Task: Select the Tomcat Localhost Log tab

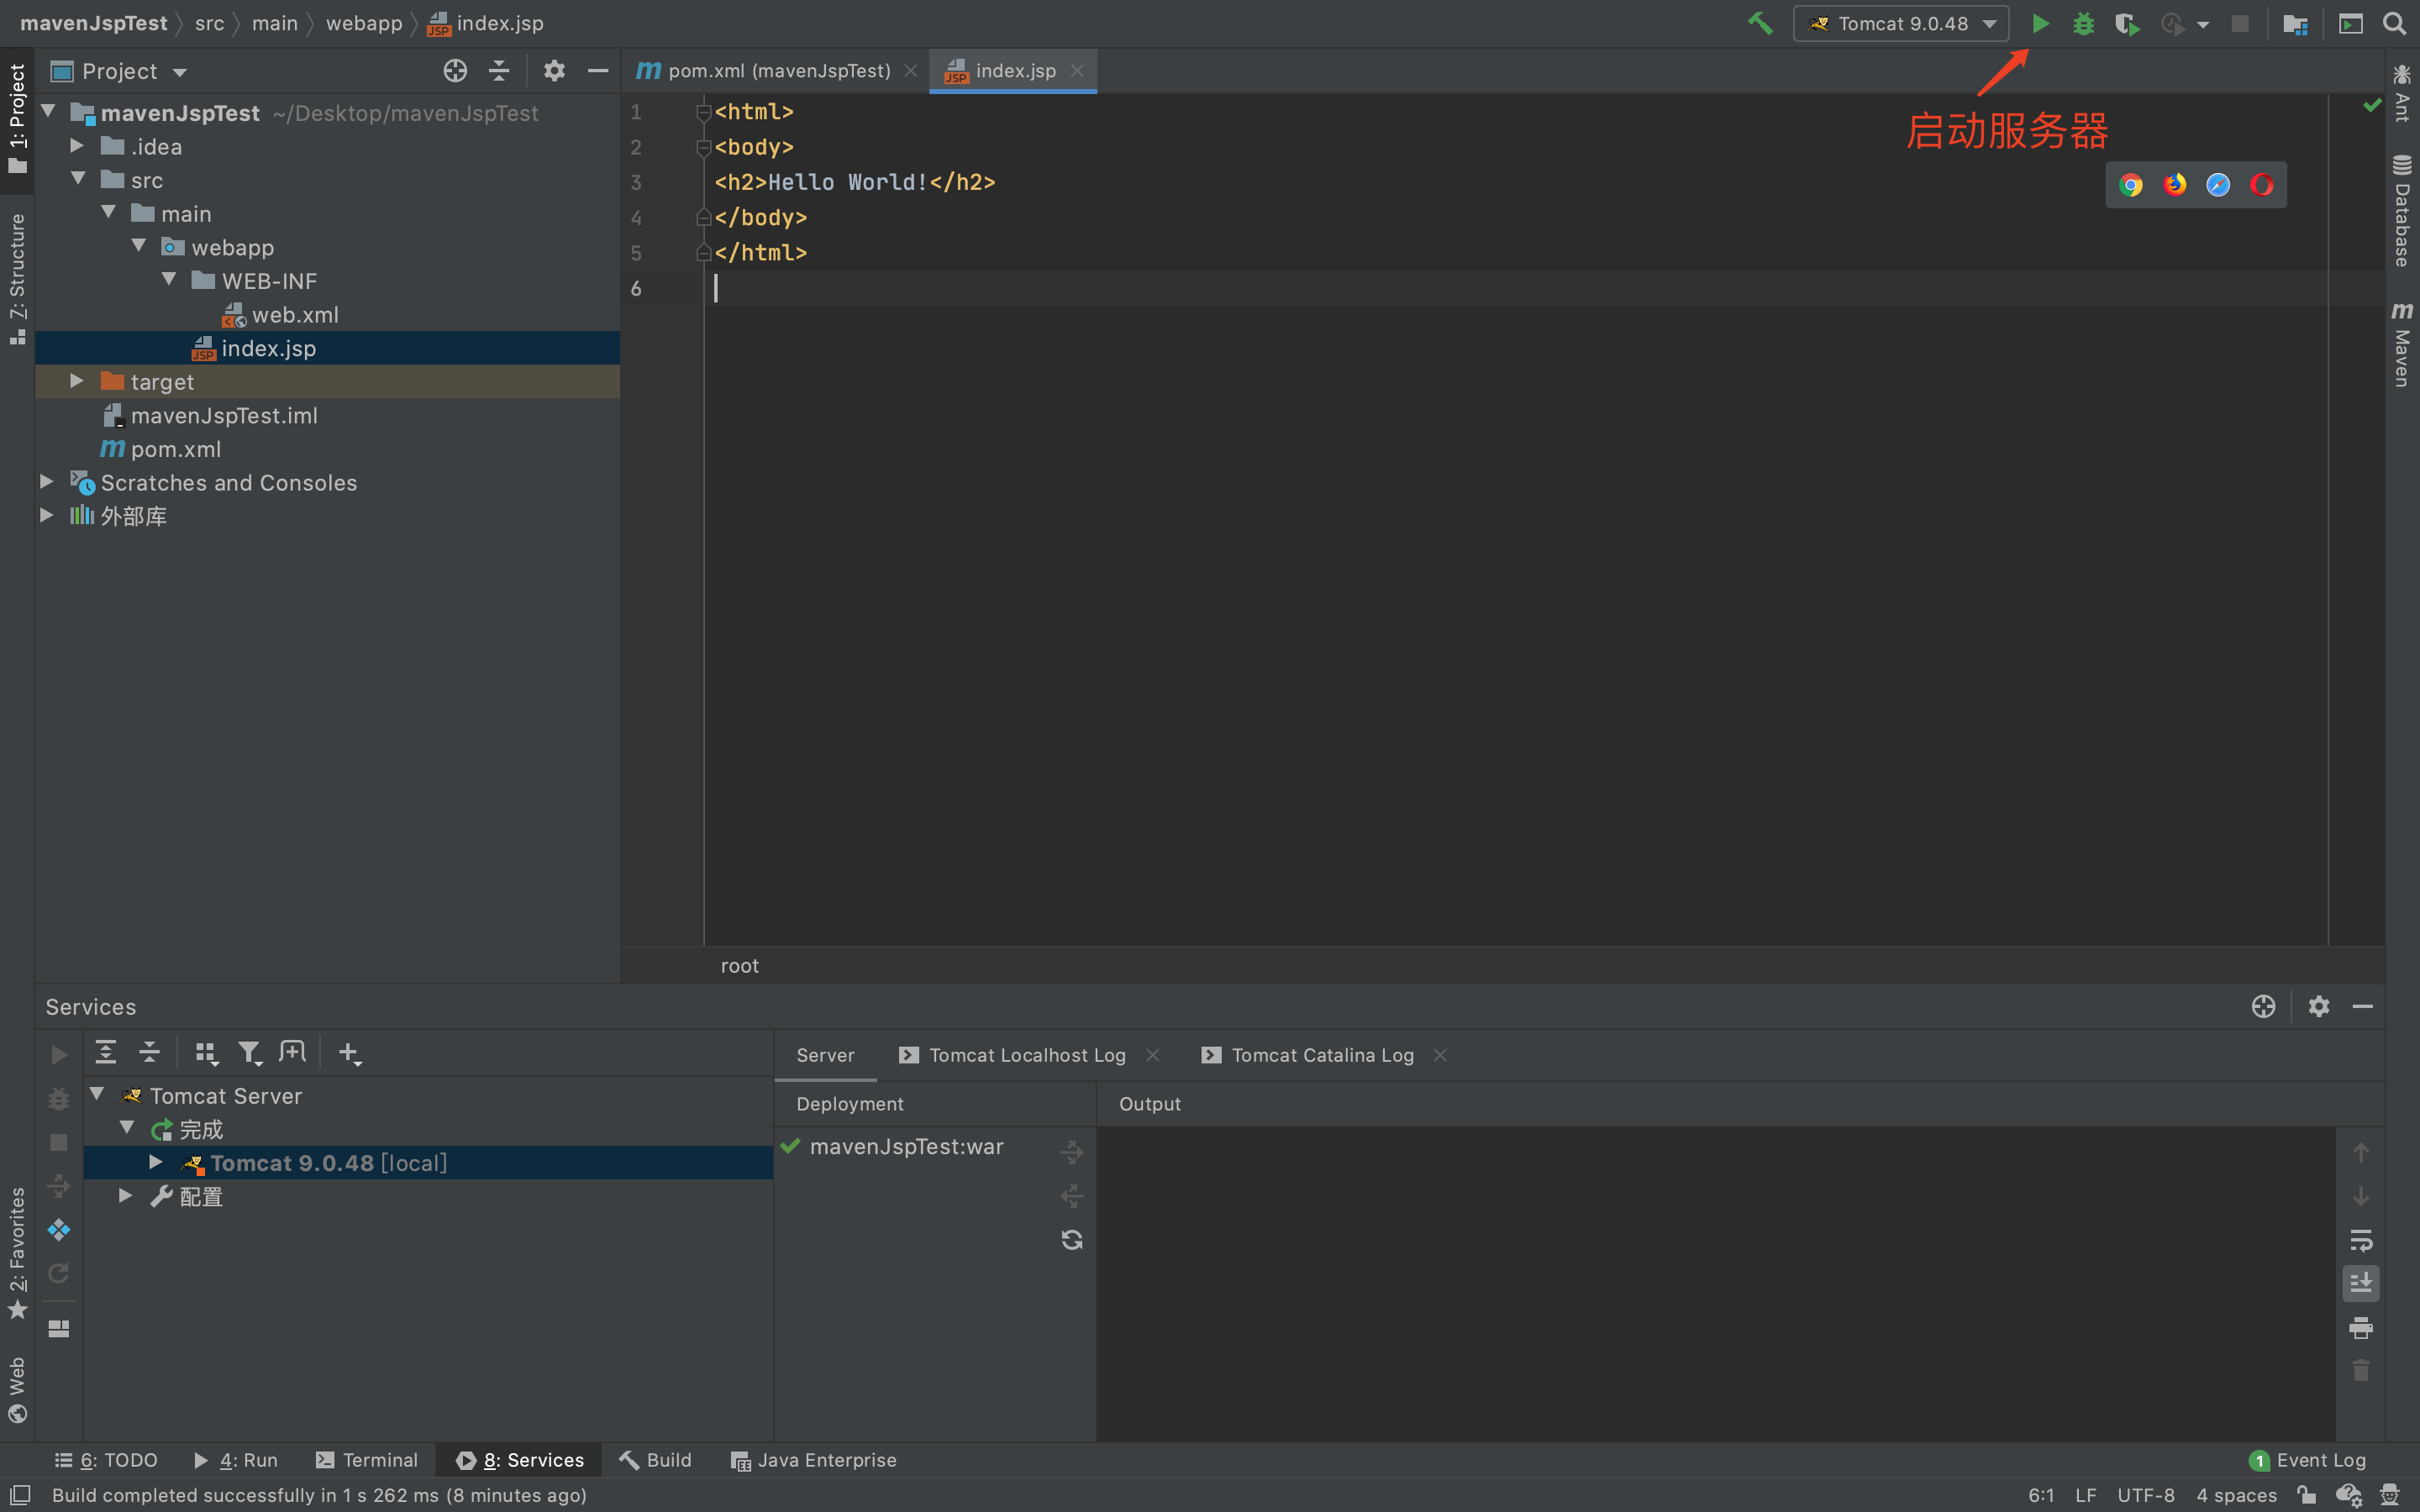Action: tap(1027, 1055)
